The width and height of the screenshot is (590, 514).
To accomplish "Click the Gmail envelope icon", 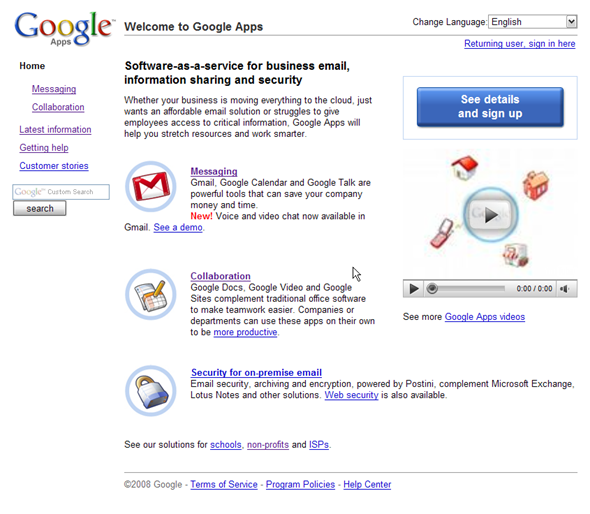I will 151,186.
